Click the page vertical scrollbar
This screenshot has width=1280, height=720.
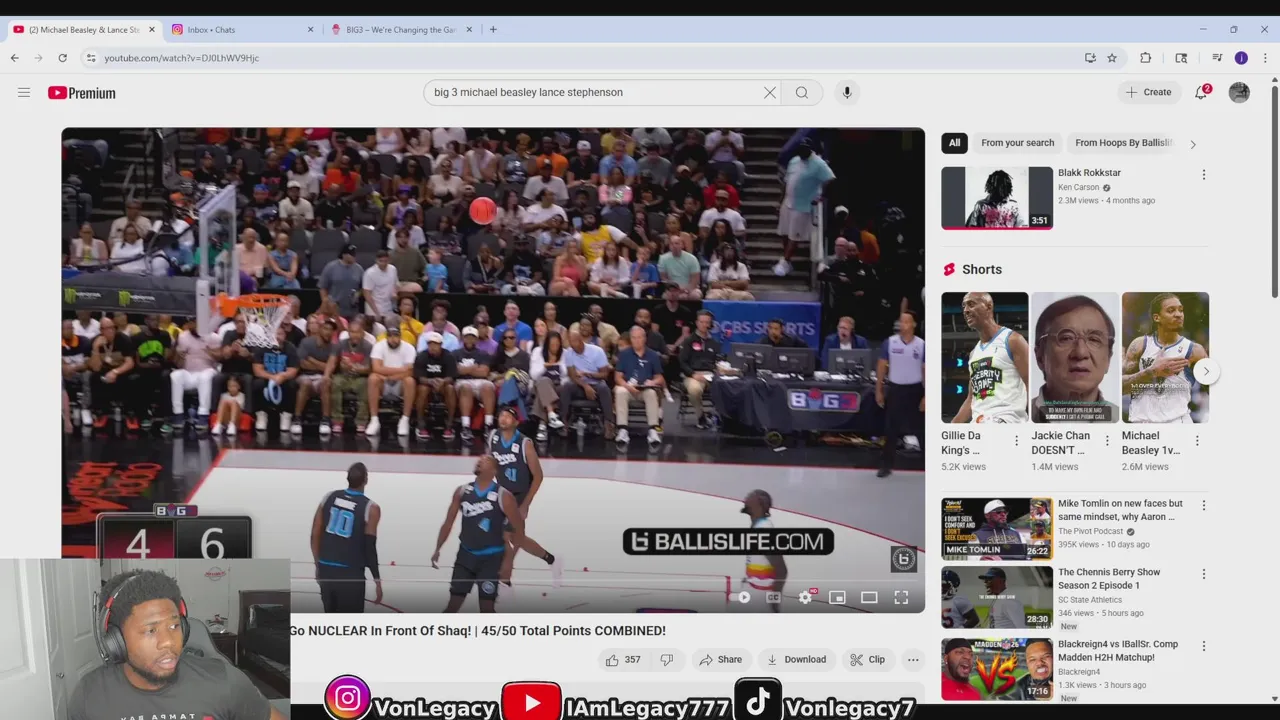tap(1274, 190)
